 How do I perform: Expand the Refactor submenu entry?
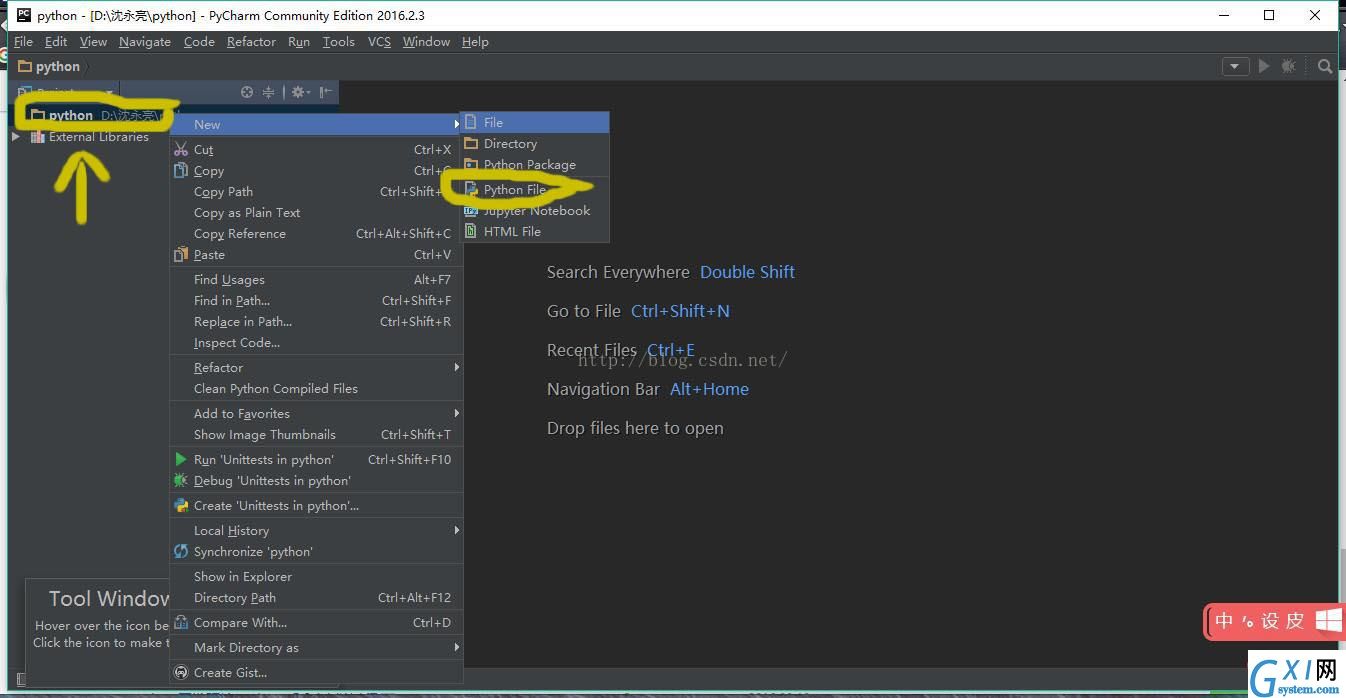pos(316,367)
